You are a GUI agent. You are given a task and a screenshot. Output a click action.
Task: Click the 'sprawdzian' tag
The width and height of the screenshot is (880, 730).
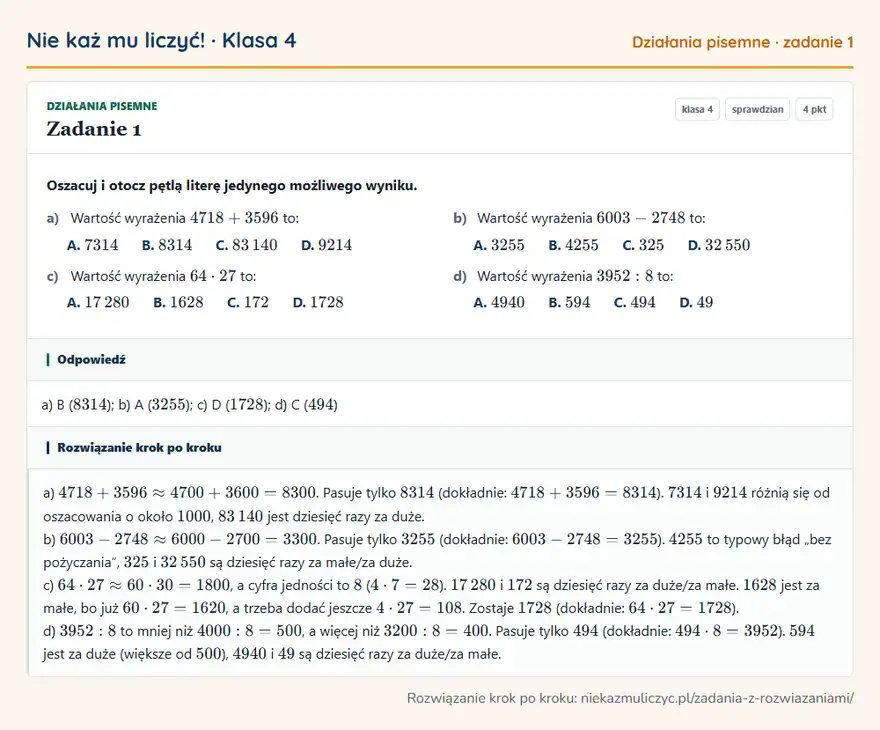click(x=758, y=109)
